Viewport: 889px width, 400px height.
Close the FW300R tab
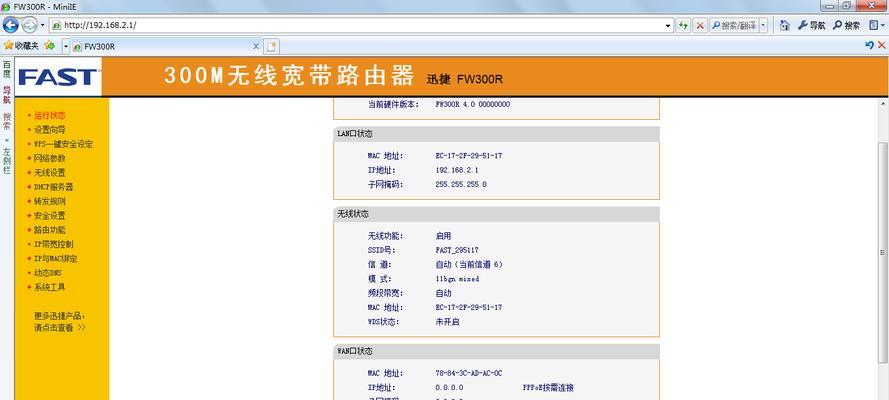(256, 46)
